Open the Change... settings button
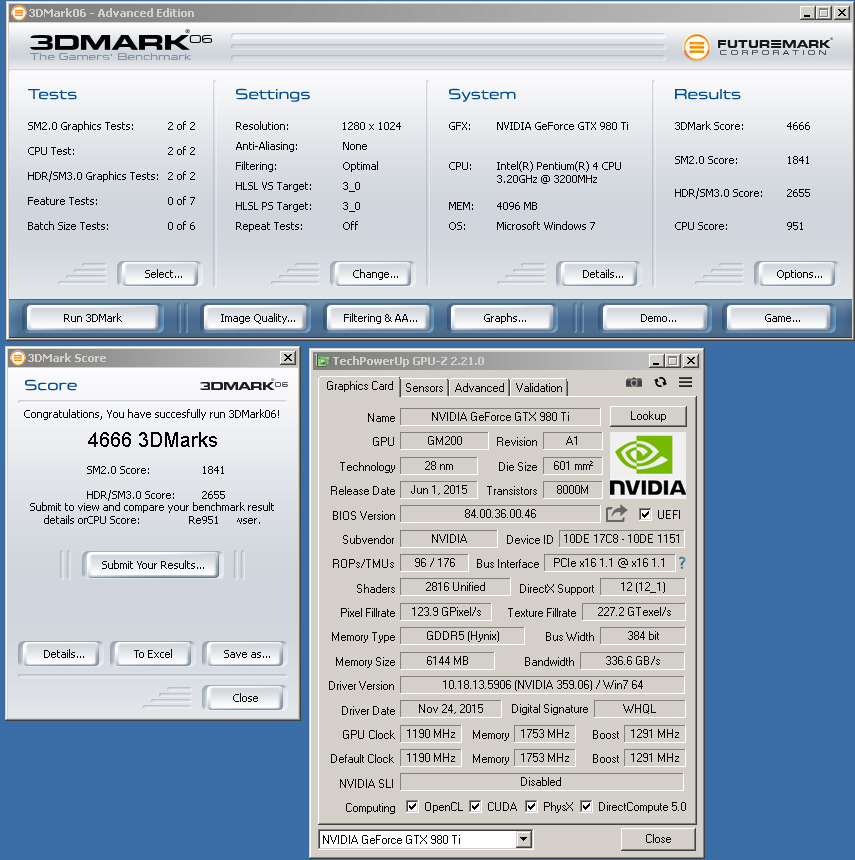The height and width of the screenshot is (860, 855). click(375, 274)
